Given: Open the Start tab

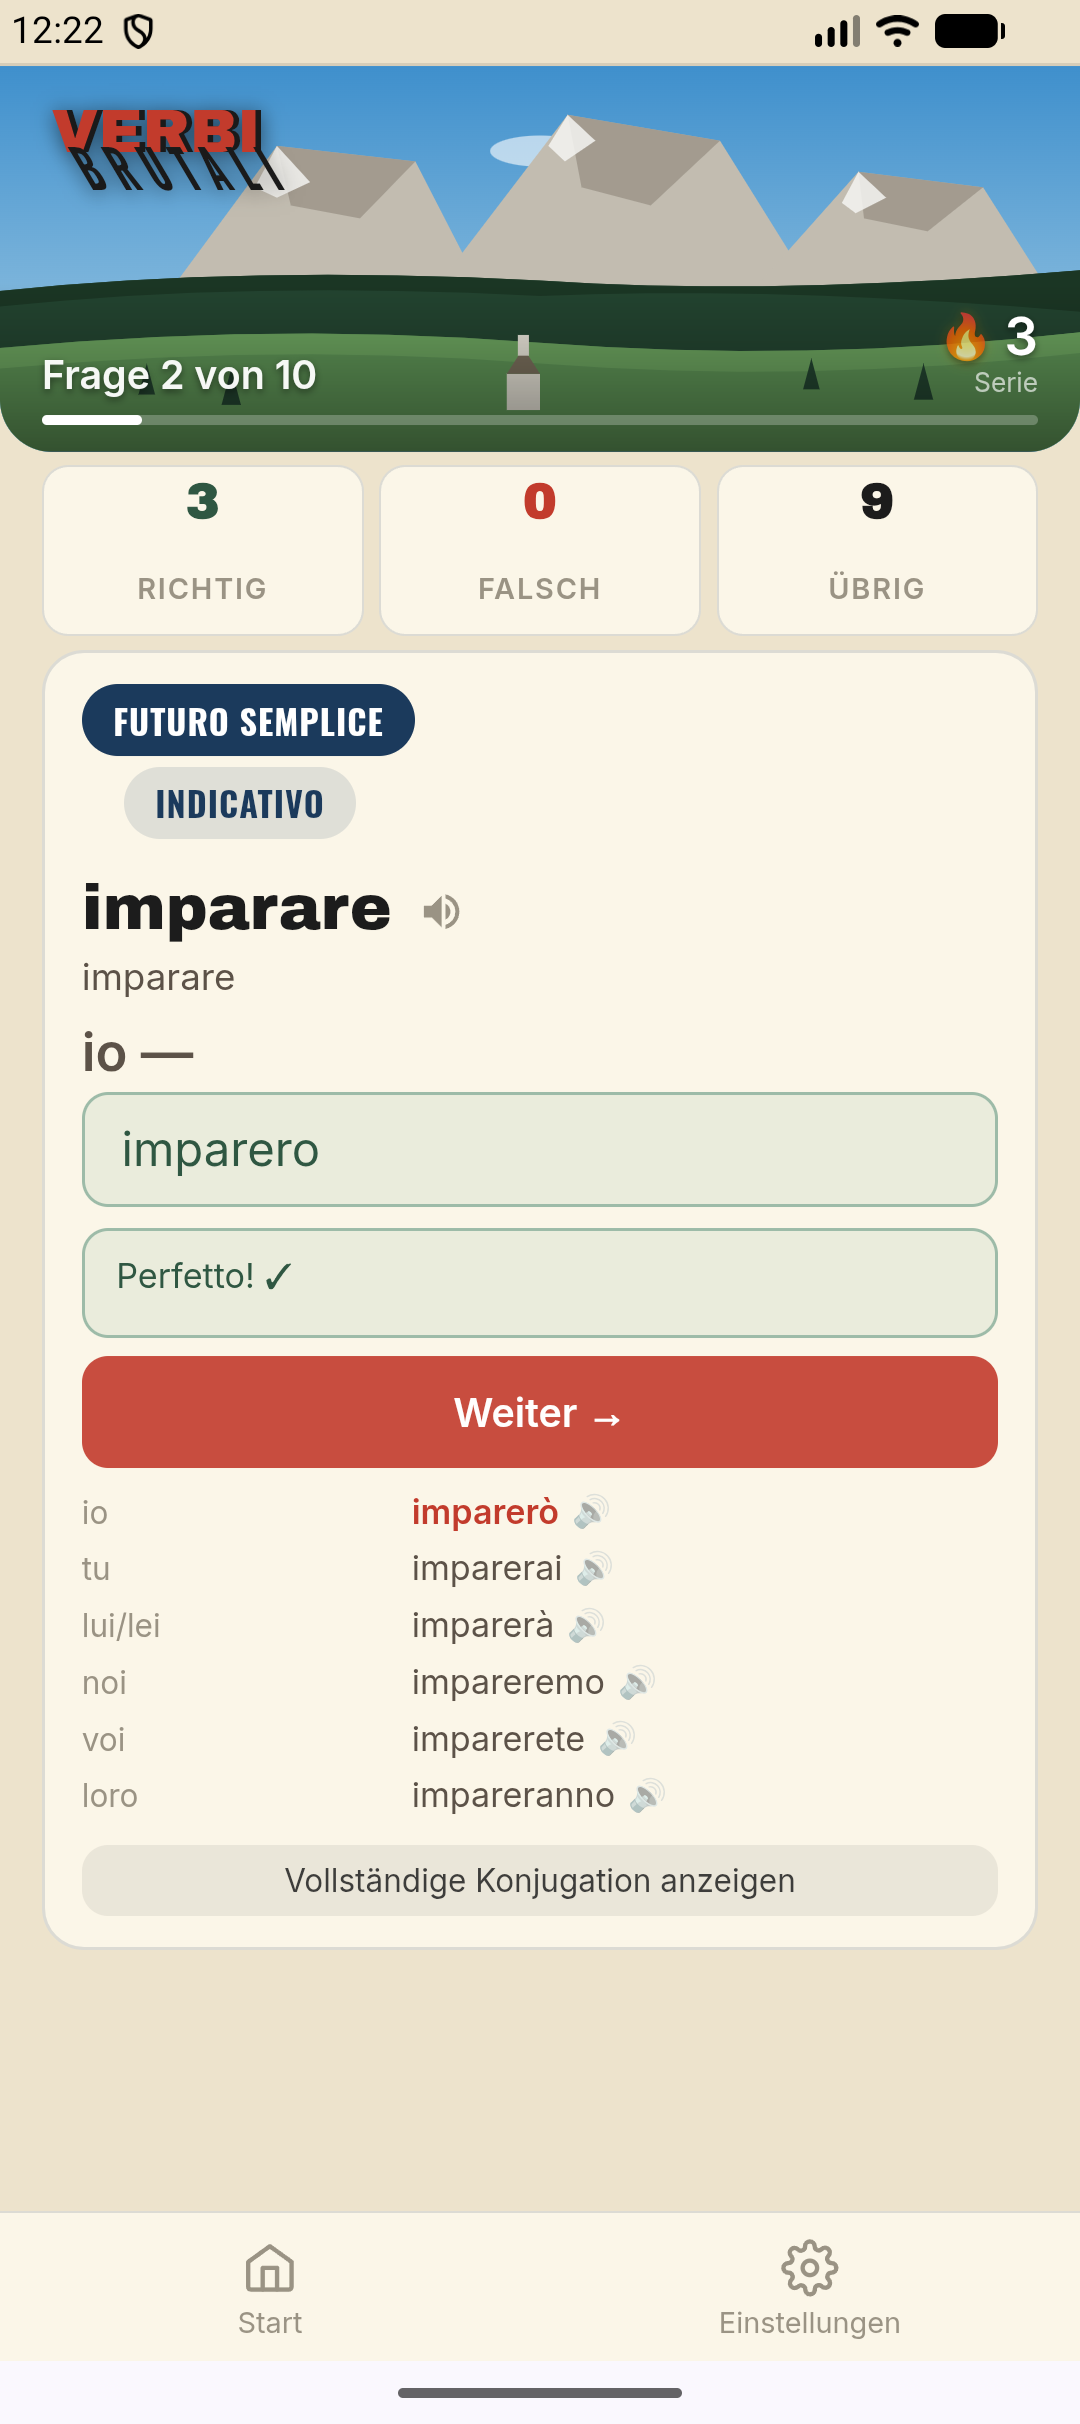Looking at the screenshot, I should coord(270,2288).
